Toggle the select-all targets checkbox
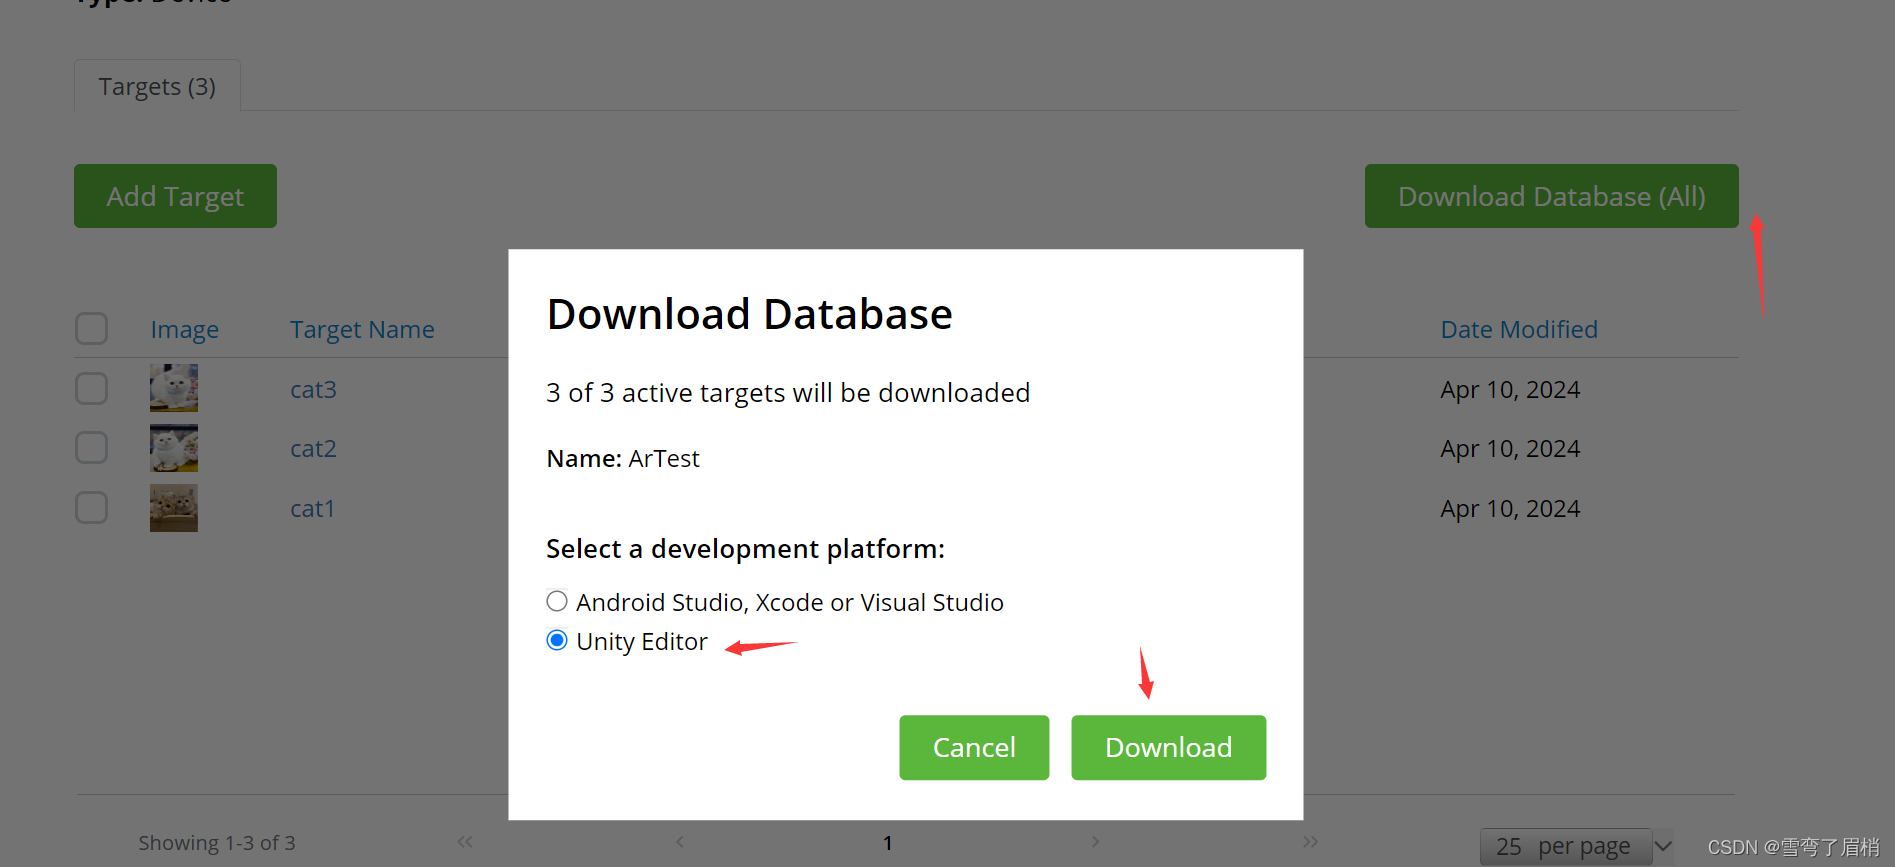Screen dimensions: 1895x867 point(92,328)
